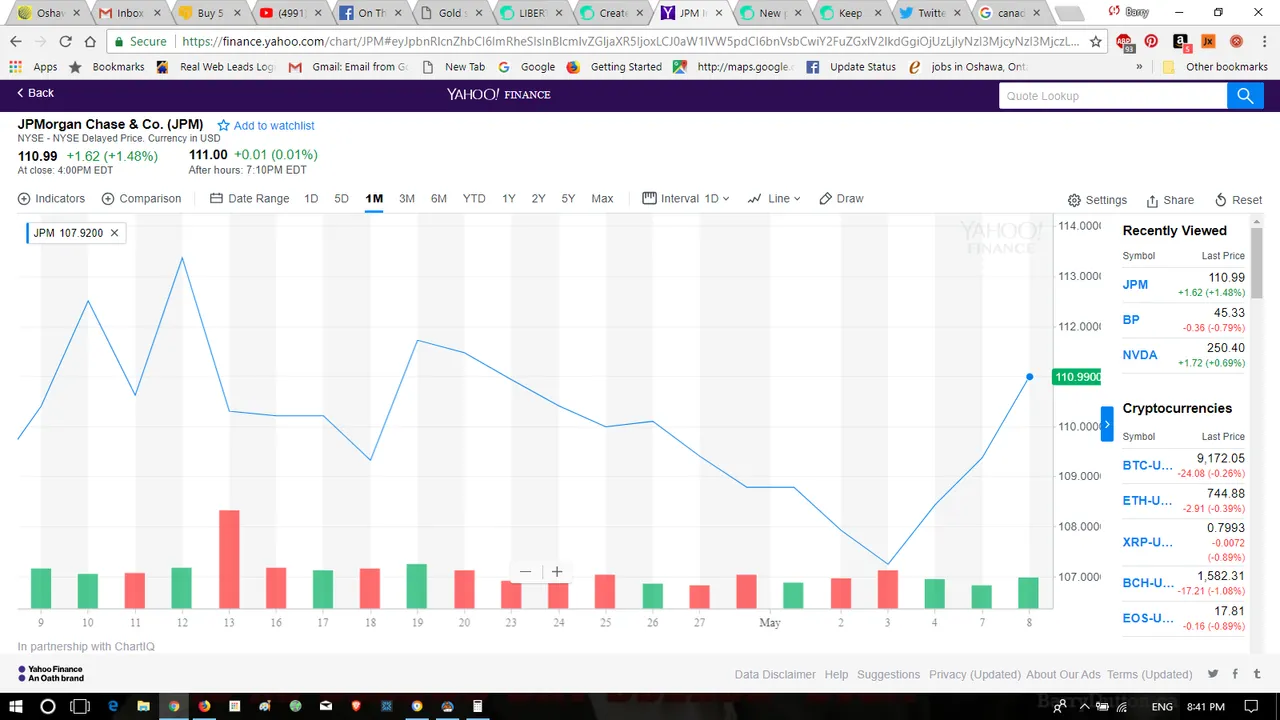Screen dimensions: 1280x720
Task: Select the 6M range
Action: [439, 198]
